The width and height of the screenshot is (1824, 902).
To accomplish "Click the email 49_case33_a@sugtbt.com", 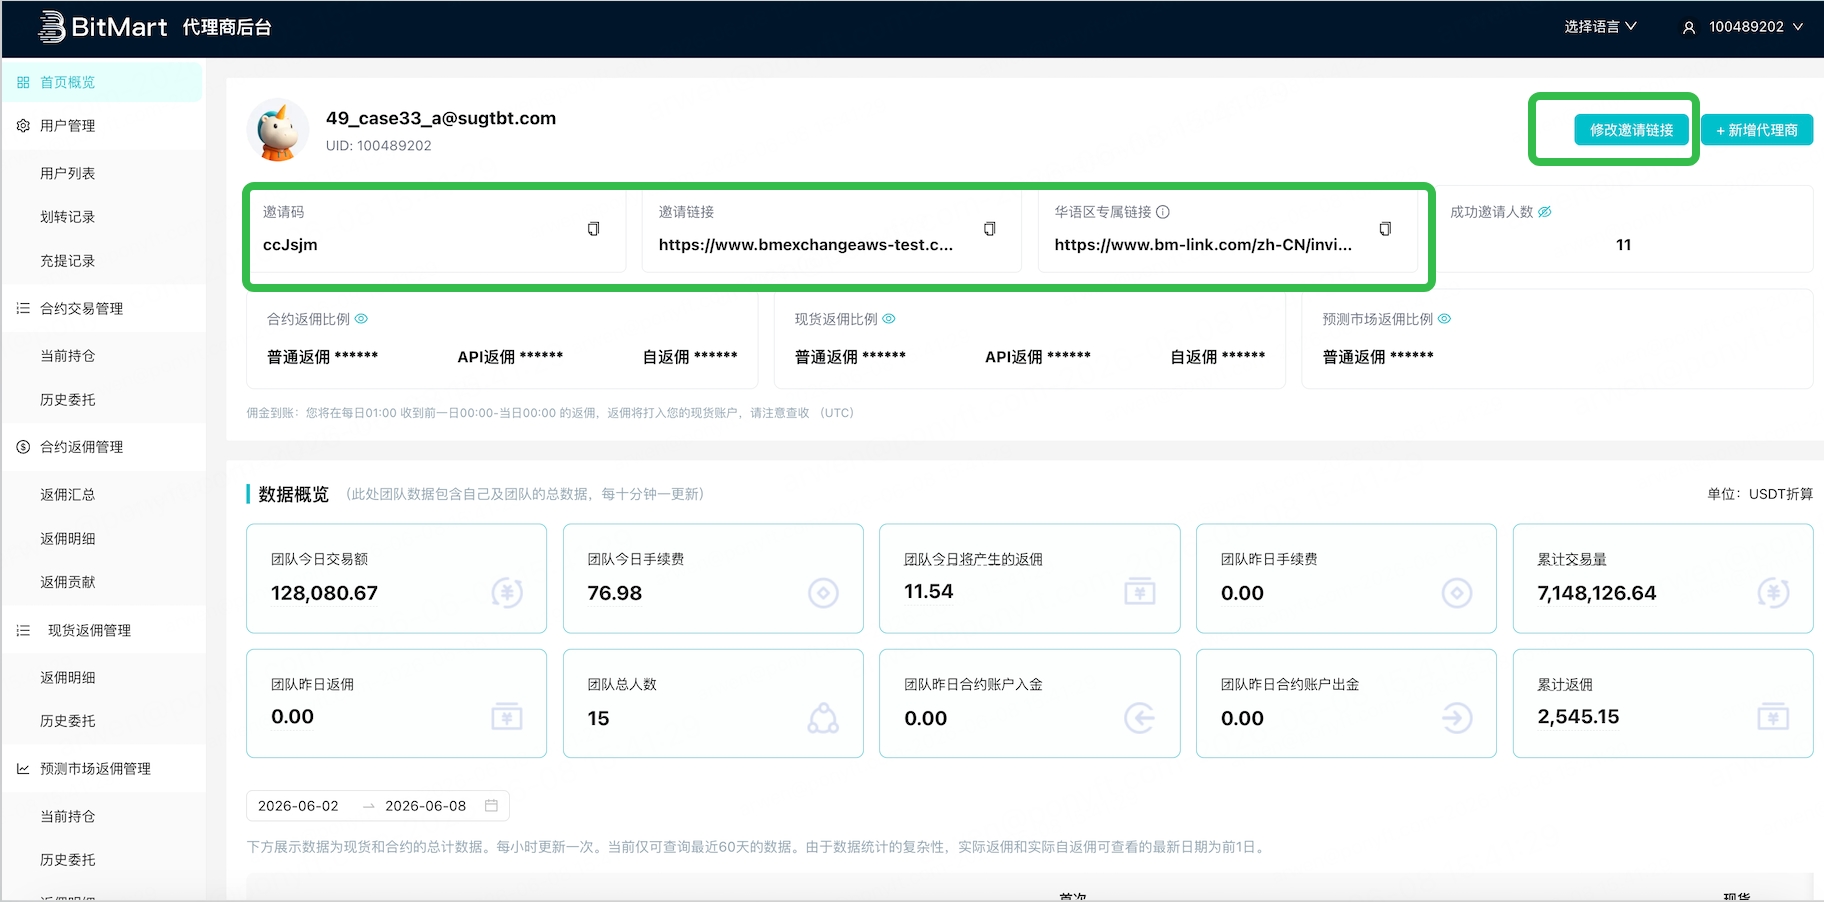I will coord(441,118).
